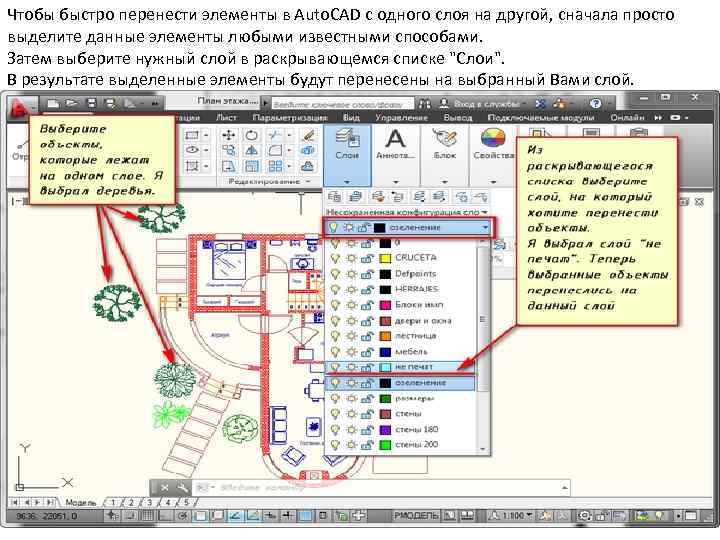The image size is (720, 540).
Task: Click the workspace switching gear icon
Action: [584, 516]
